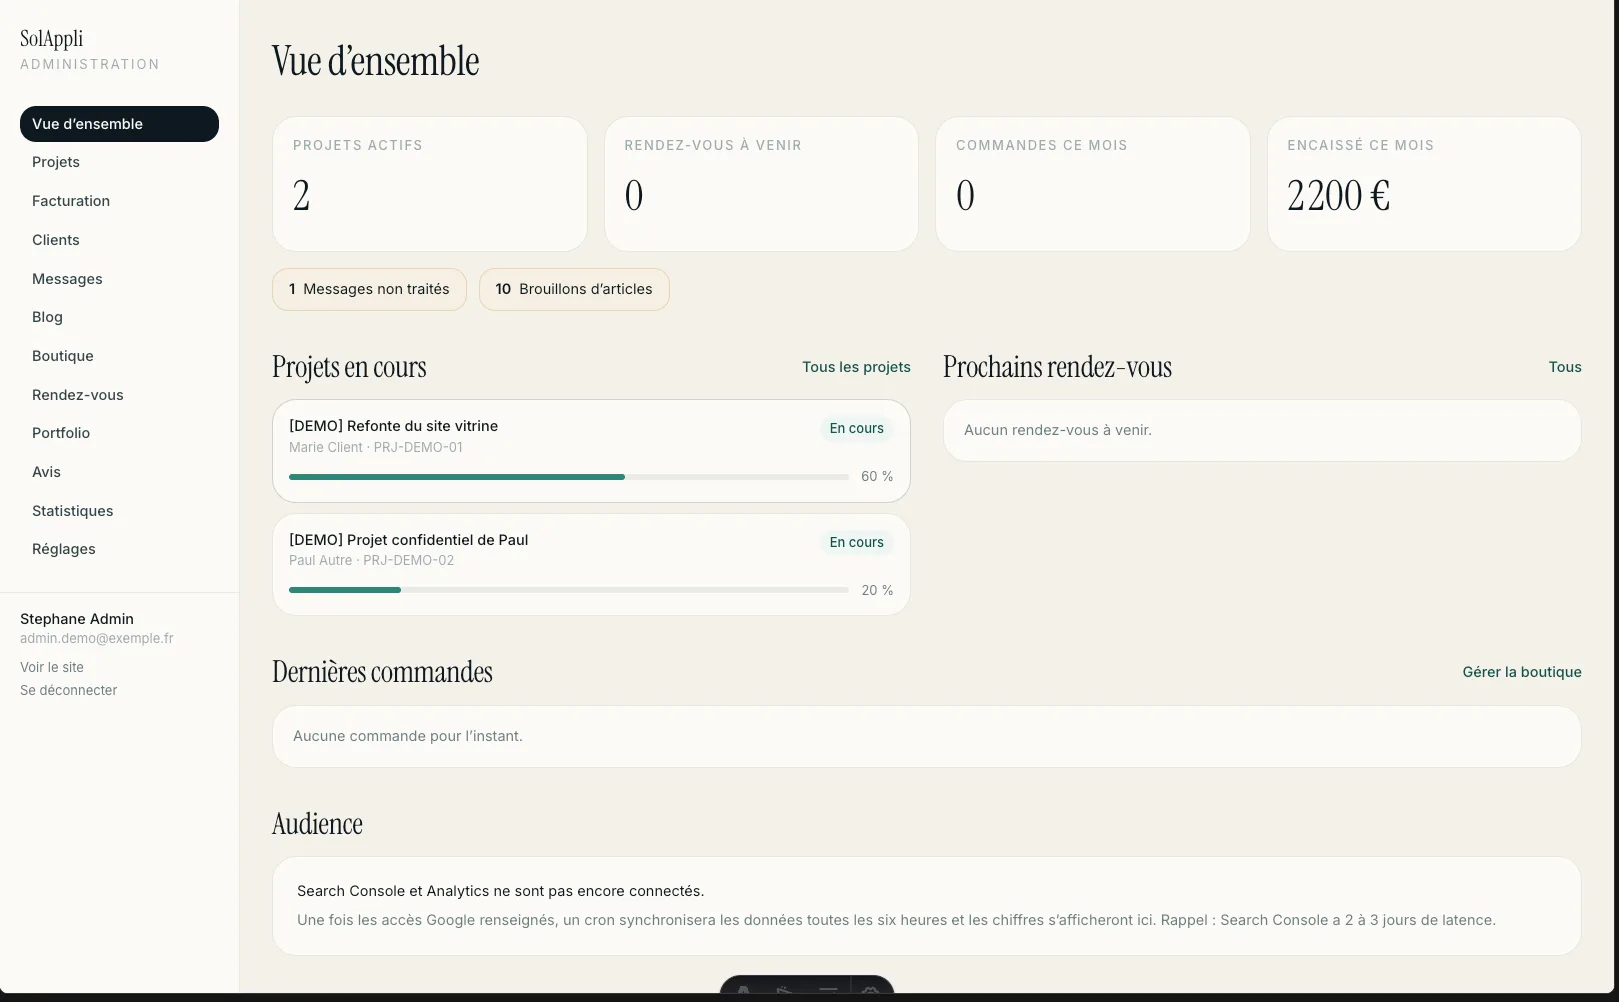This screenshot has width=1619, height=1002.
Task: Open Réglages in the sidebar
Action: pos(119,549)
